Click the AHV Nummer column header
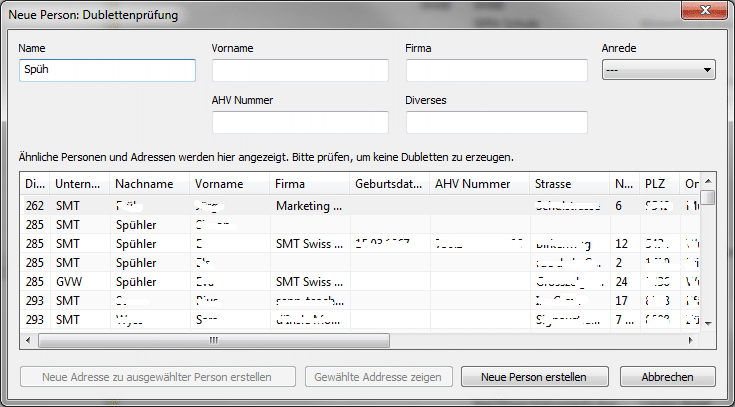 478,184
